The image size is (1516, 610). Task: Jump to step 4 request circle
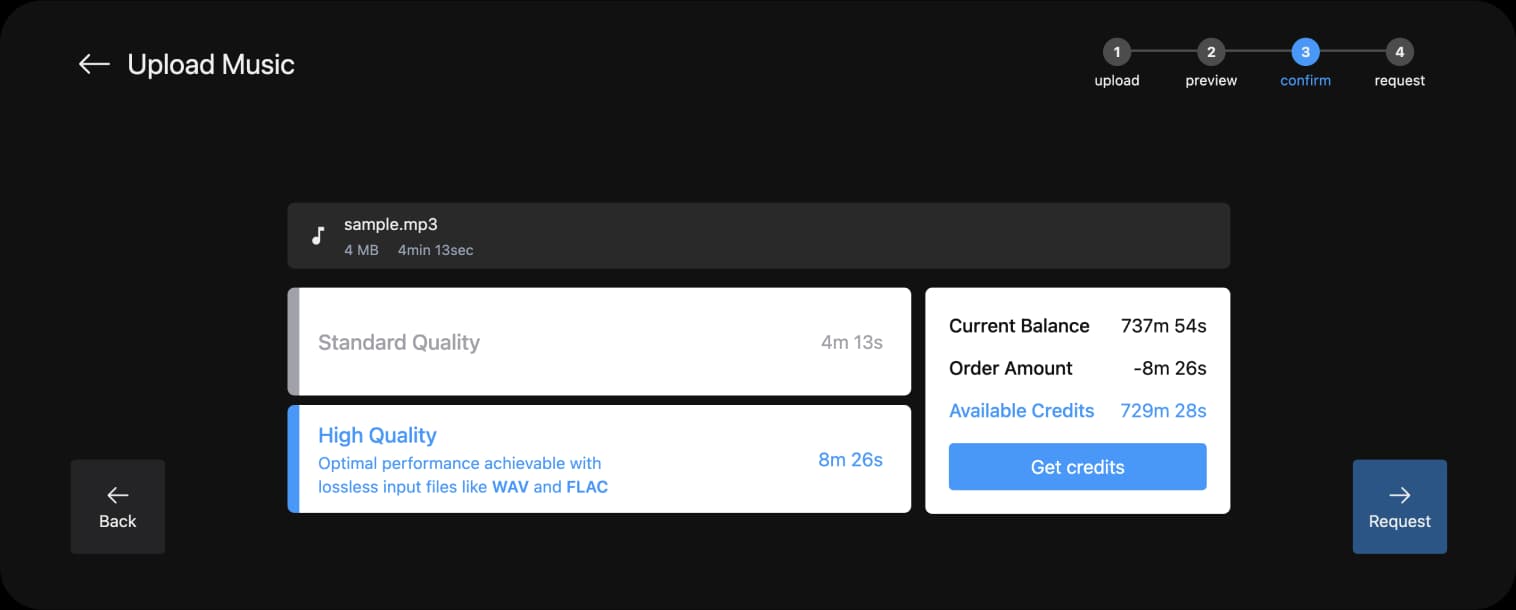(x=1399, y=52)
